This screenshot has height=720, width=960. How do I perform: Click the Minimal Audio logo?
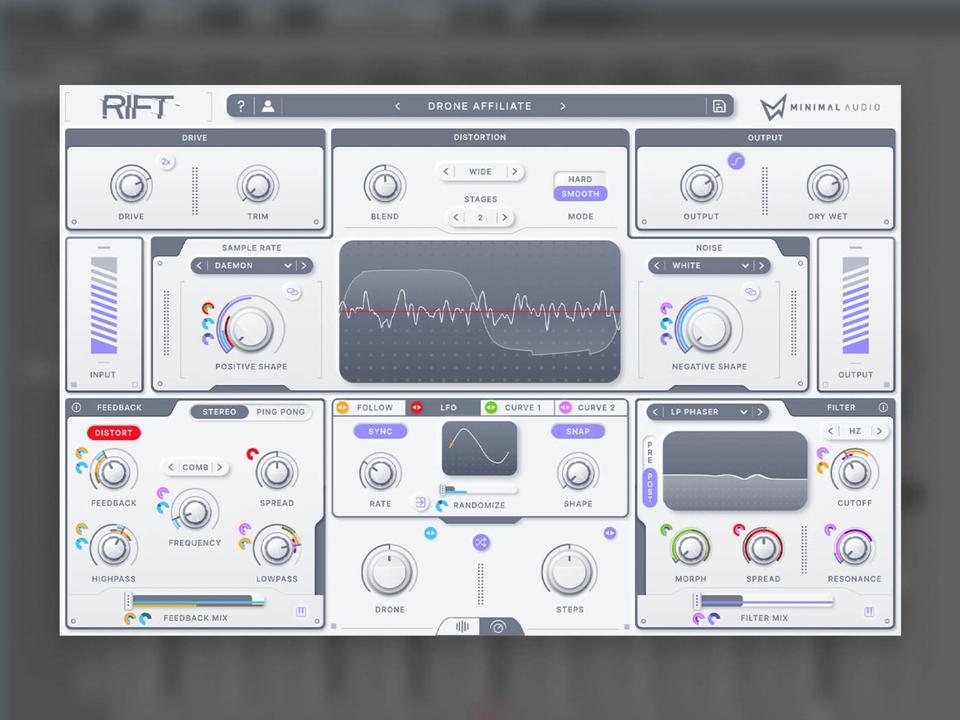pyautogui.click(x=820, y=107)
